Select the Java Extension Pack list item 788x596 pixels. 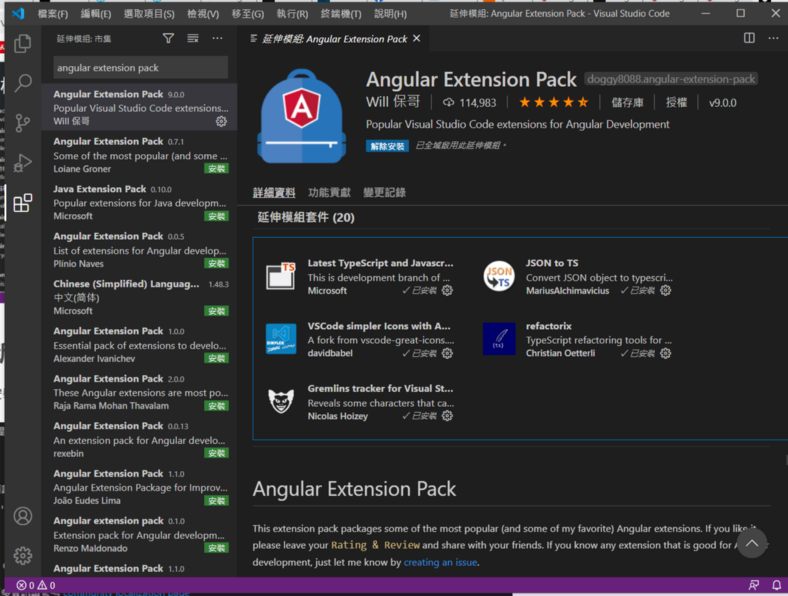coord(139,202)
